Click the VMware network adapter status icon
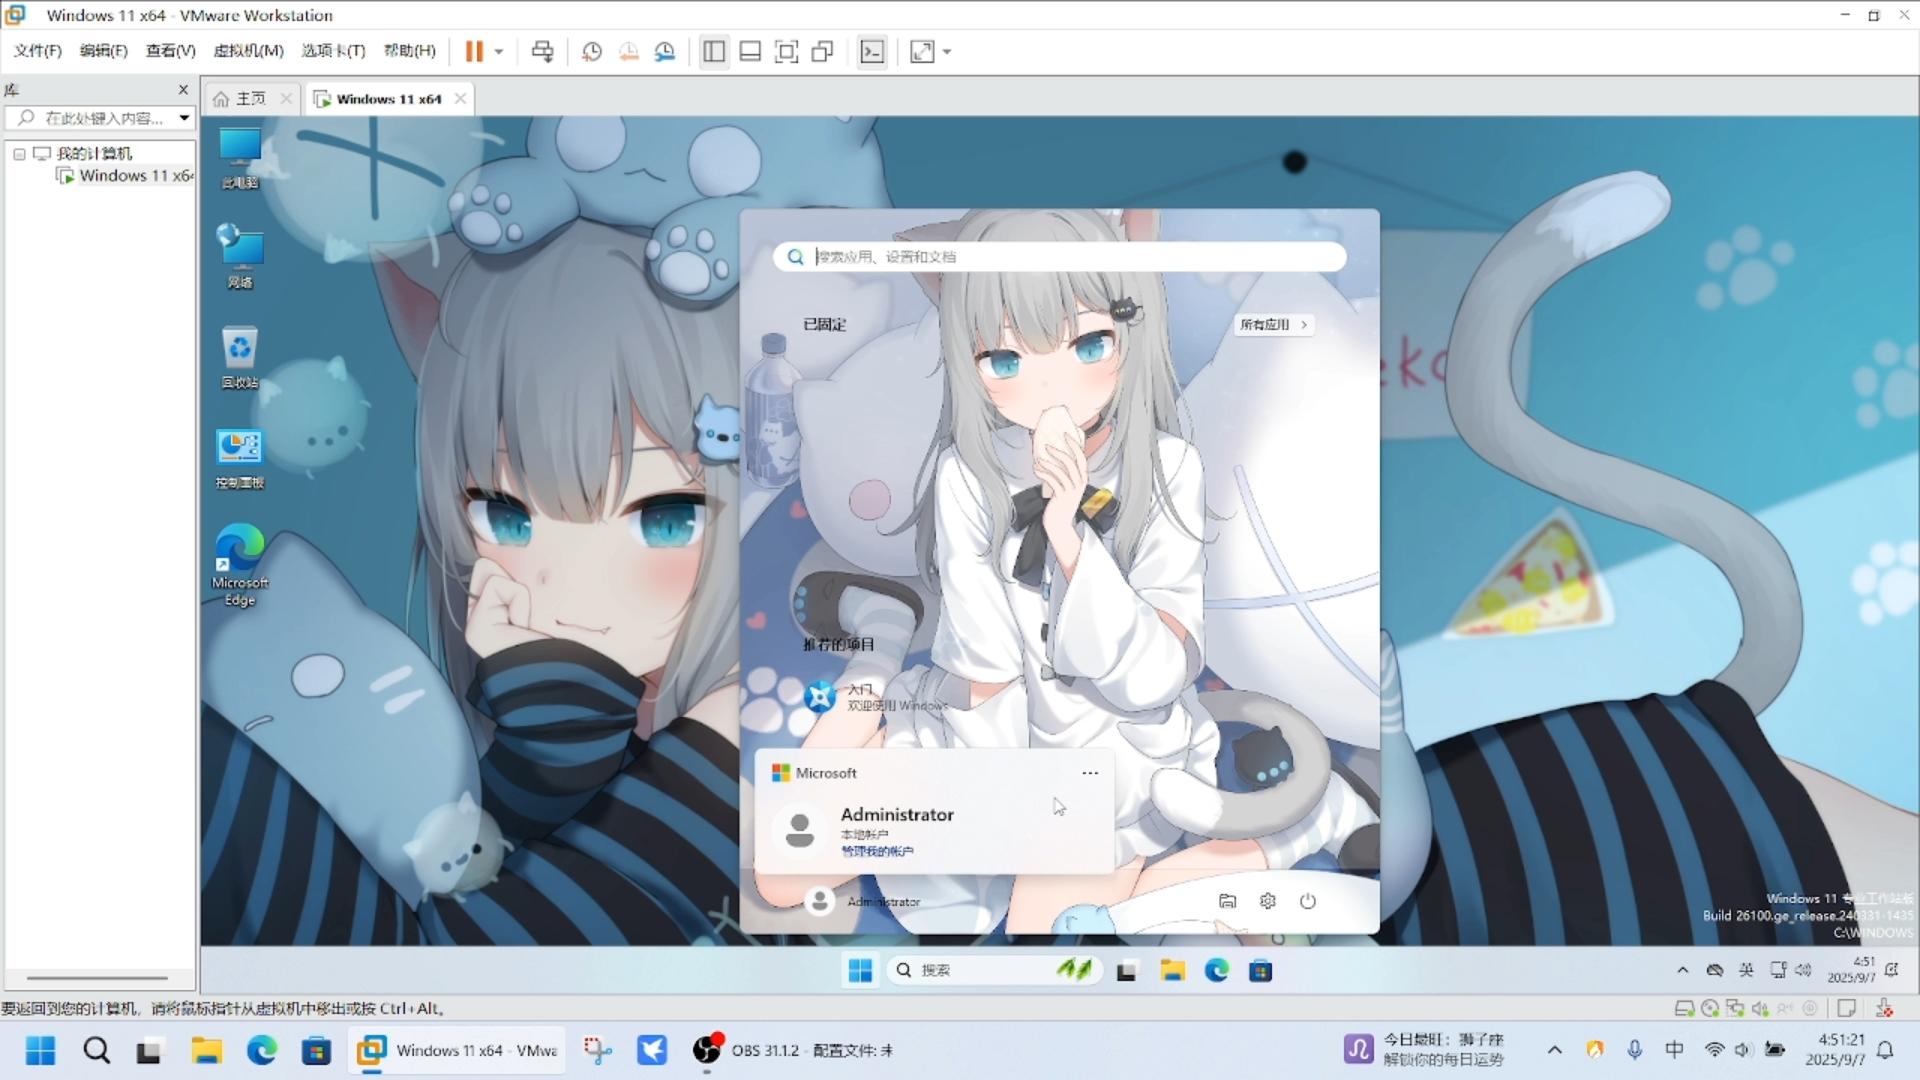The image size is (1920, 1080). (x=1735, y=1008)
